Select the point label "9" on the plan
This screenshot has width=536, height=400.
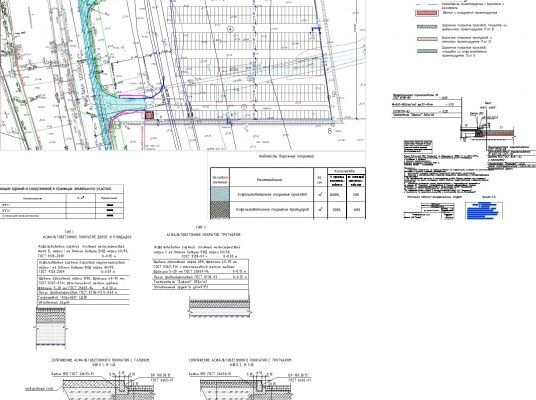point(334,94)
